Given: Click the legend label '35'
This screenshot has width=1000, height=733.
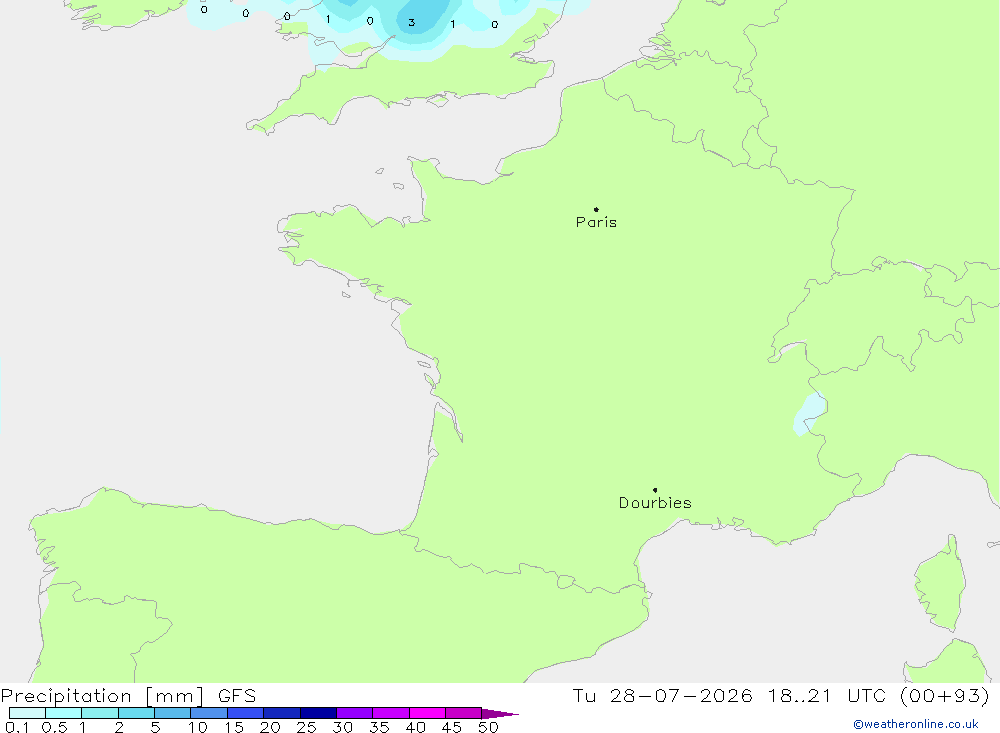Looking at the screenshot, I should (x=379, y=727).
